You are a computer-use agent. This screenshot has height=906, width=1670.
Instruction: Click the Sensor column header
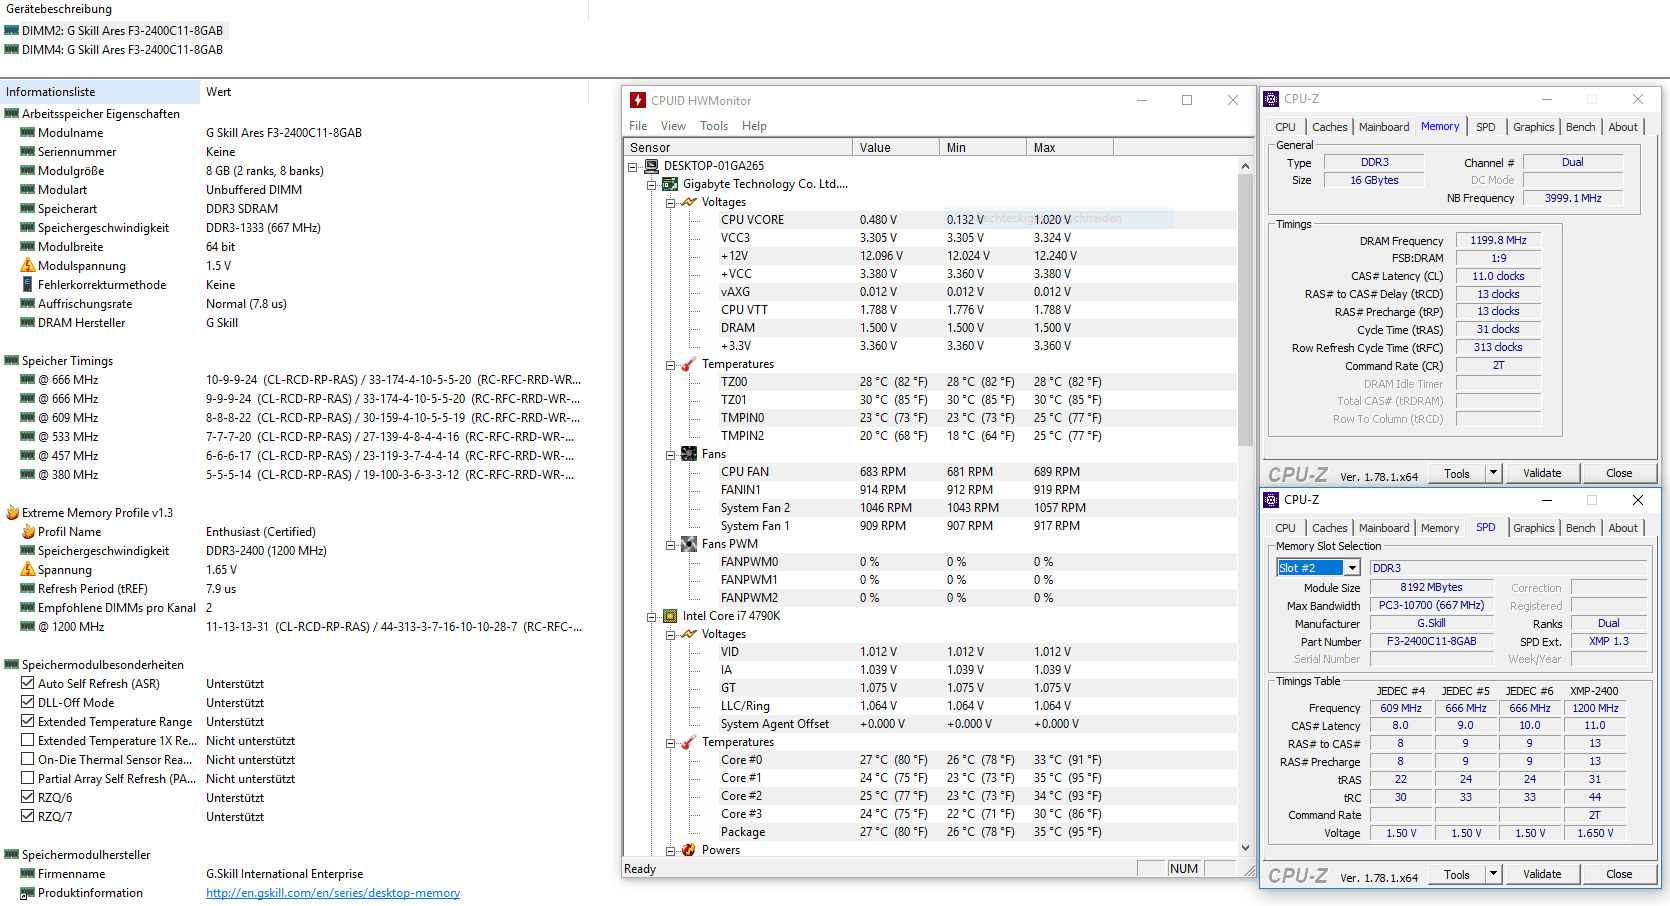(x=739, y=147)
